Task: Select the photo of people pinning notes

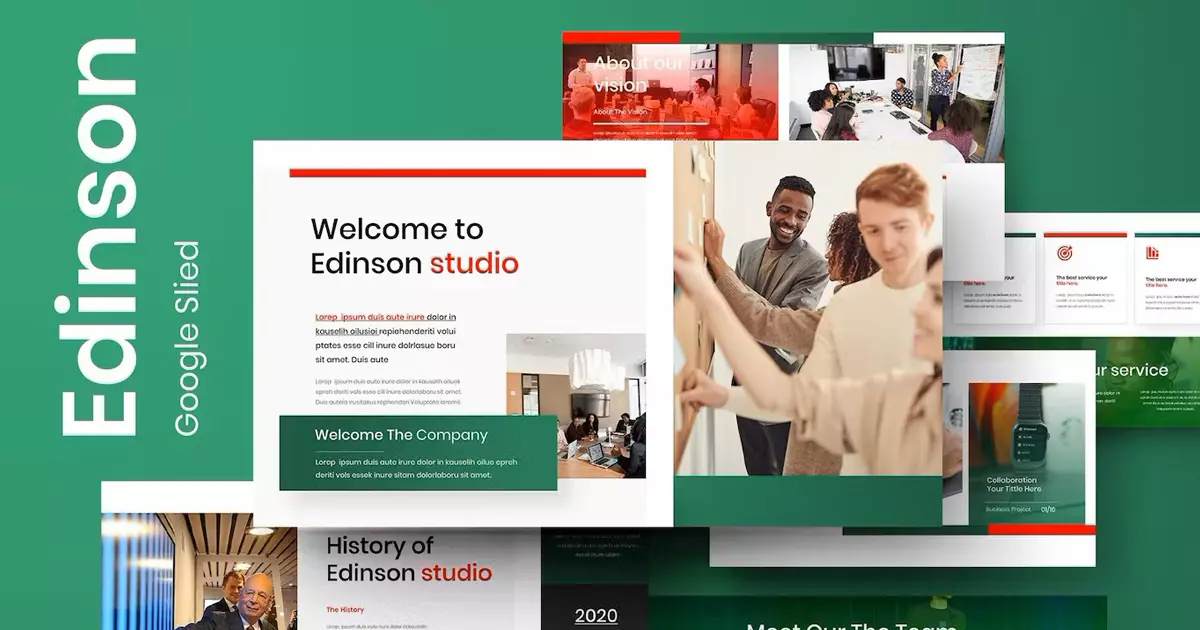Action: tap(808, 308)
